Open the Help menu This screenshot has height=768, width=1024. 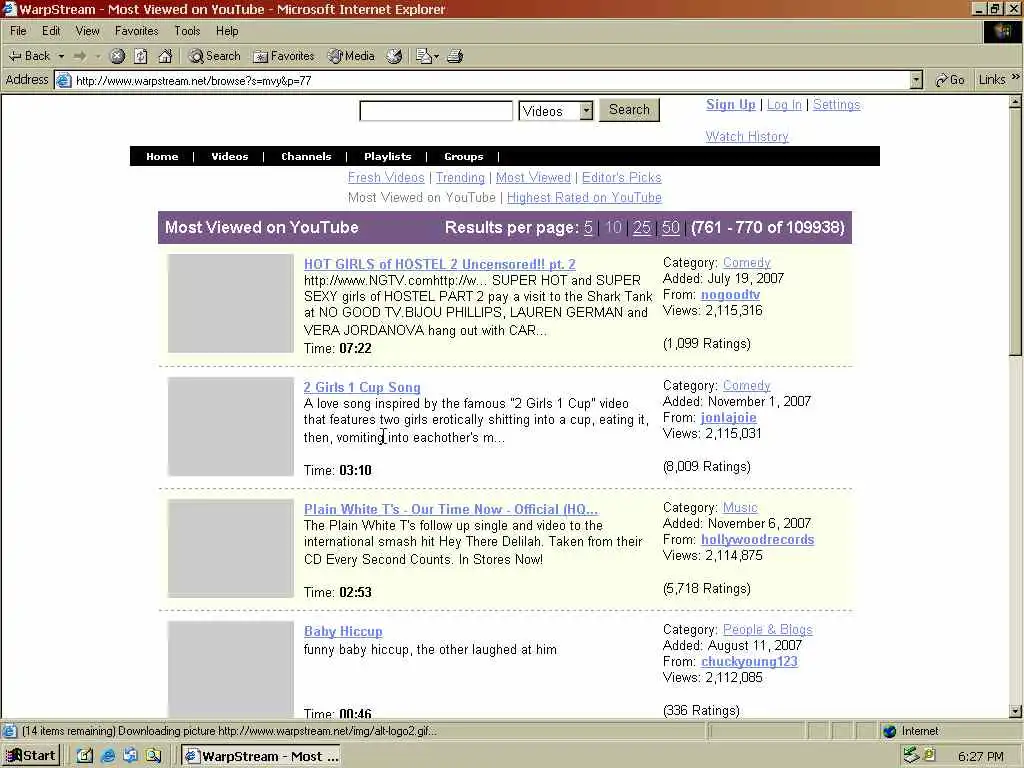(227, 31)
